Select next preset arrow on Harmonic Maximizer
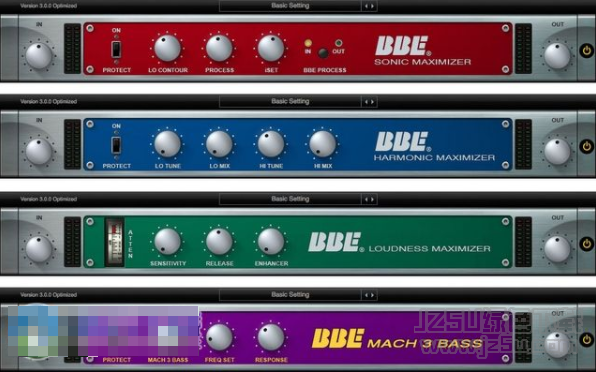Viewport: 596px width, 372px height. point(372,102)
